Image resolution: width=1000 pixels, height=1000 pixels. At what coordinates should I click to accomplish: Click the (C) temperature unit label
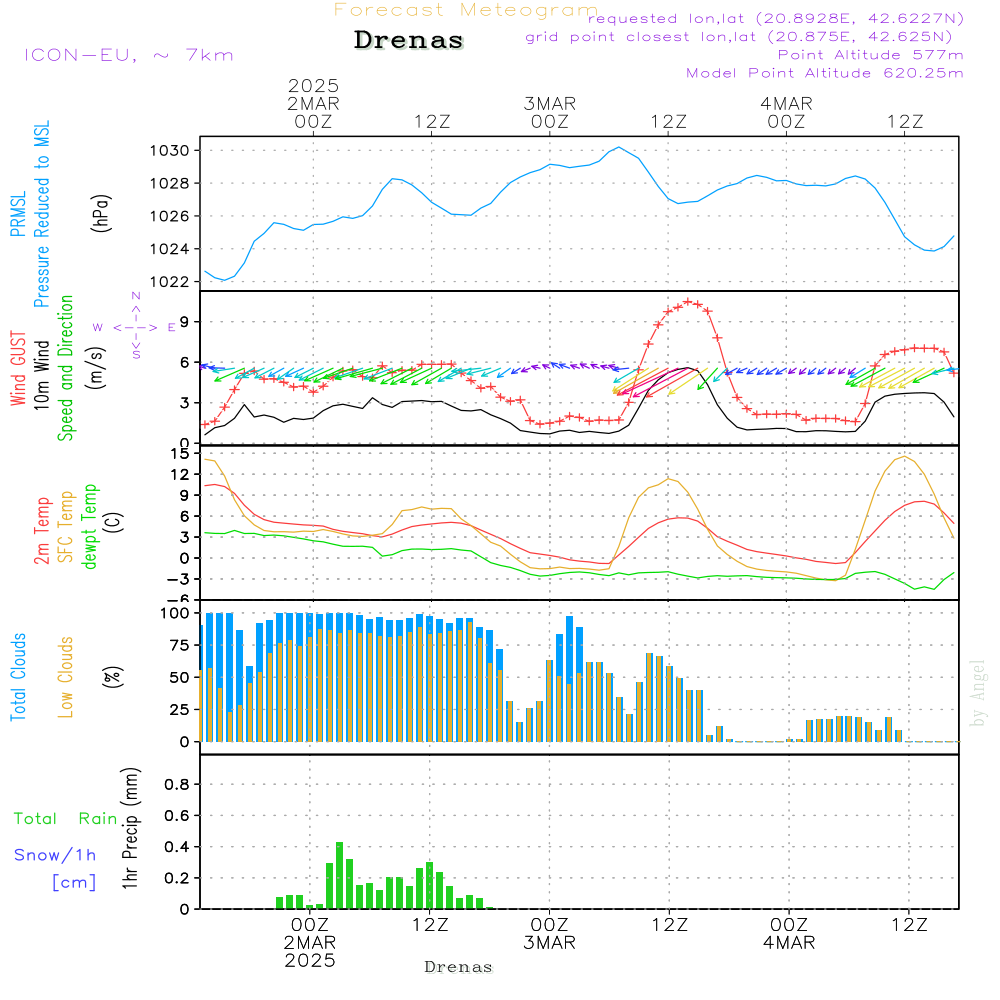tap(114, 522)
